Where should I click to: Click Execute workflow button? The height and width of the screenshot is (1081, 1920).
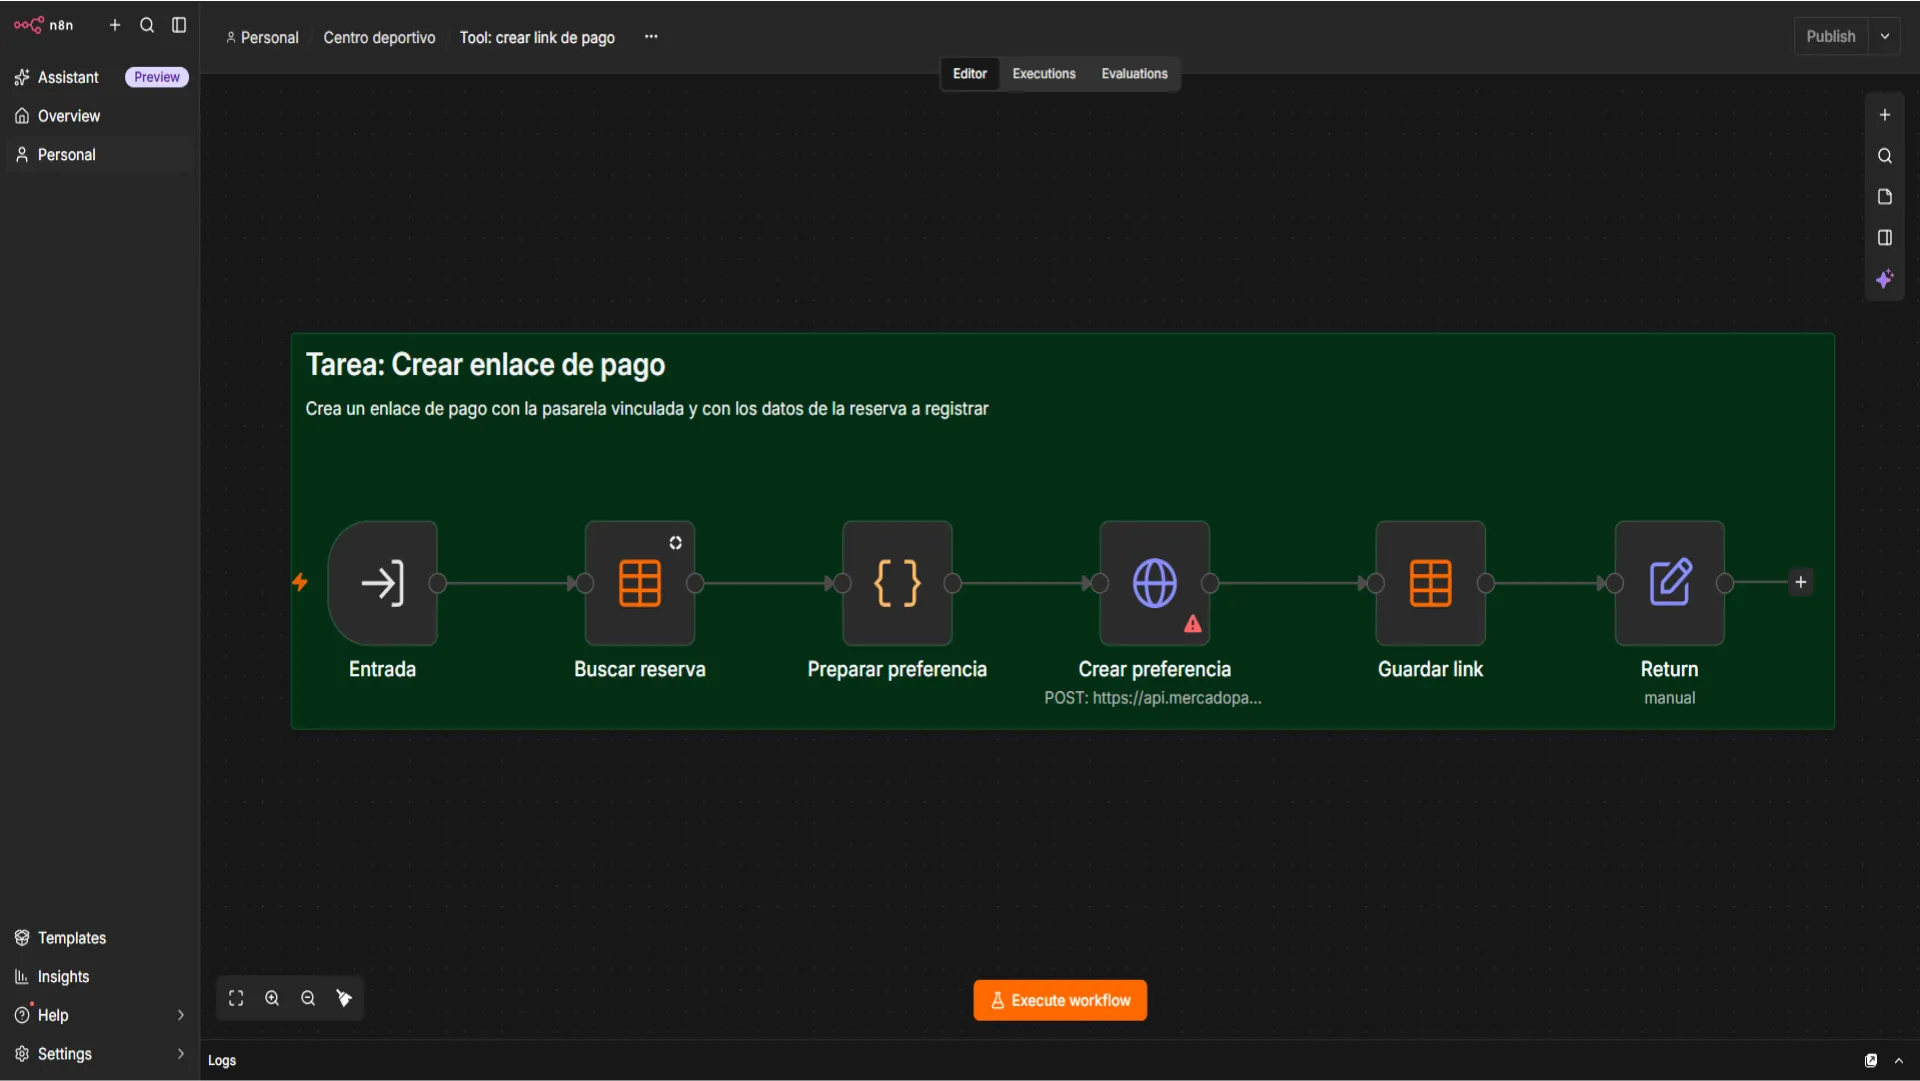point(1060,1000)
